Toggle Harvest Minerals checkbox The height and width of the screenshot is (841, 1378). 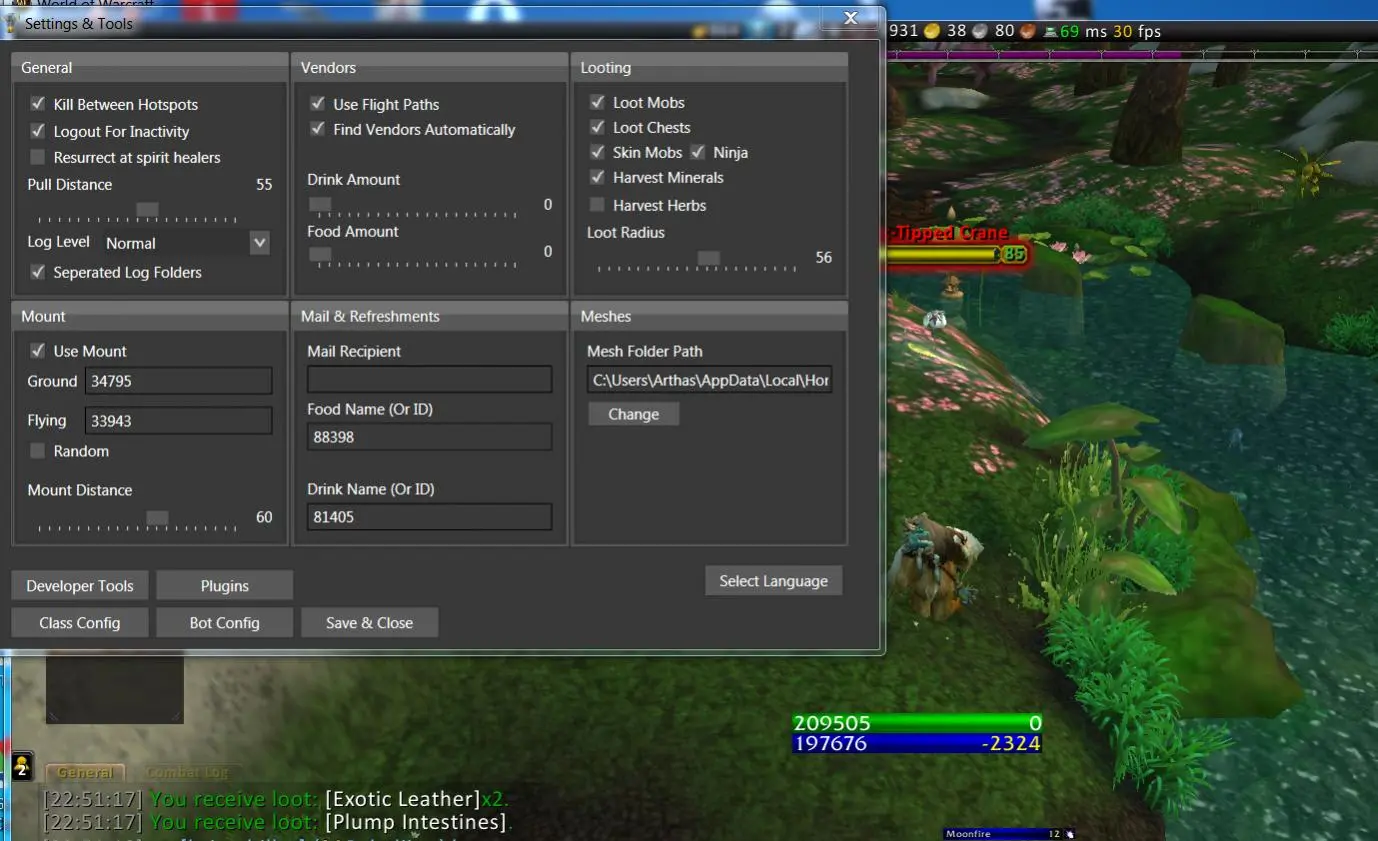[597, 177]
